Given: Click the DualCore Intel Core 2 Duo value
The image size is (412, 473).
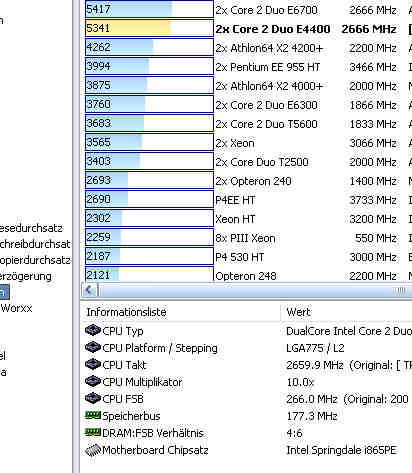Looking at the screenshot, I should 349,331.
